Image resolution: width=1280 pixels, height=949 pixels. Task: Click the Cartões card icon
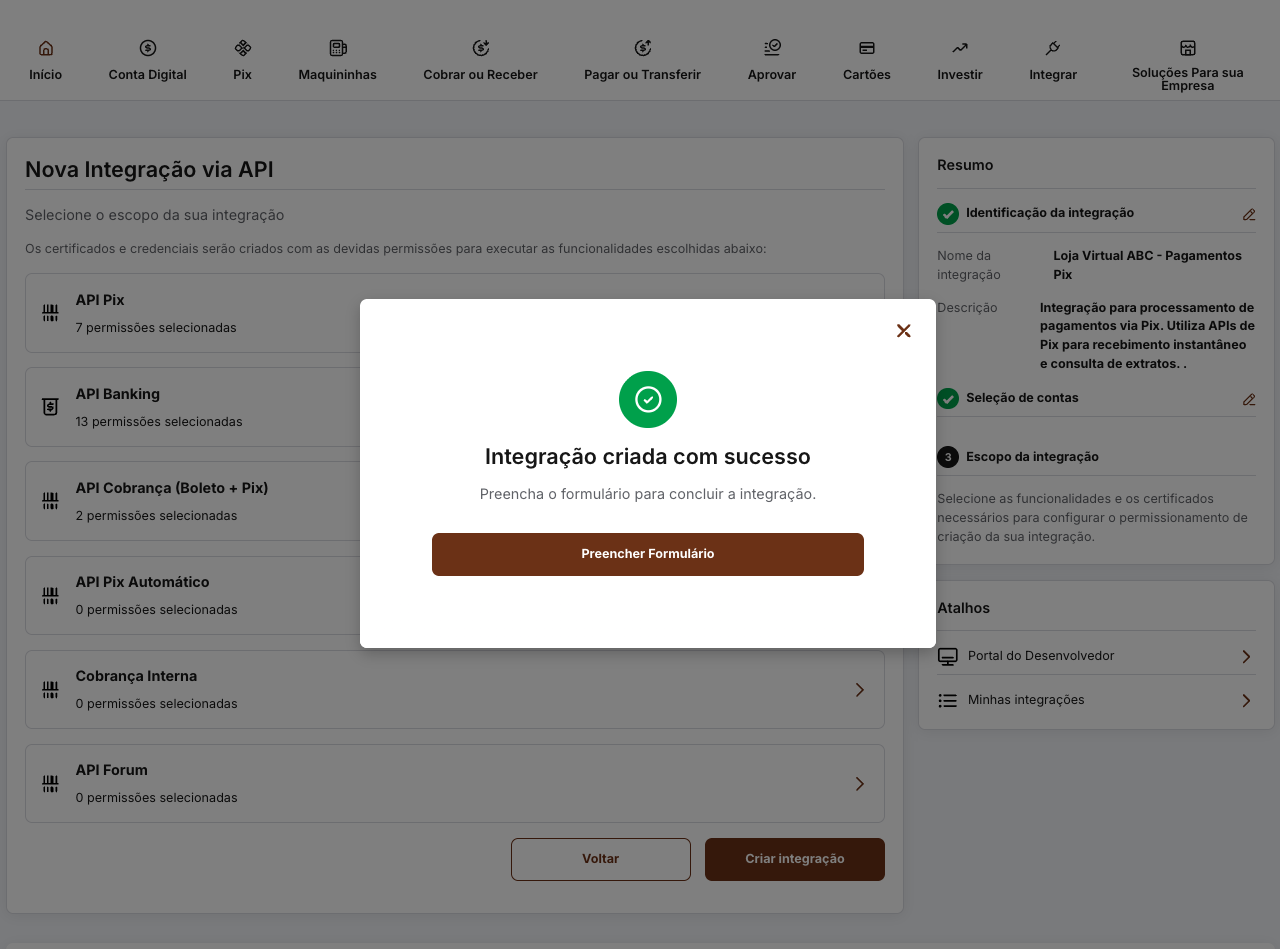pos(867,48)
